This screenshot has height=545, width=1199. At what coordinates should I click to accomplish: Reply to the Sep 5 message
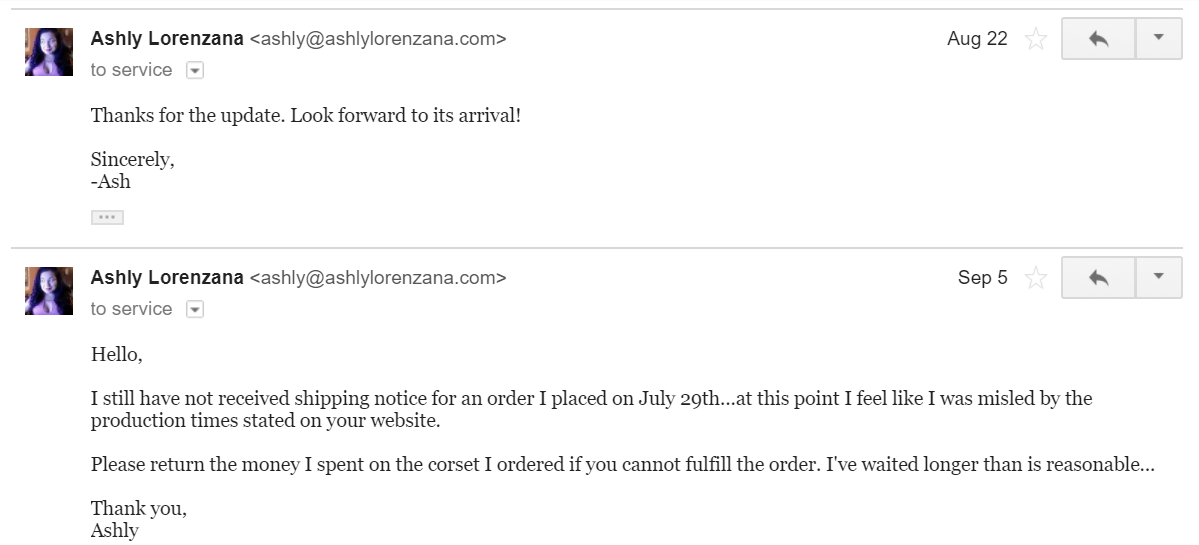click(1098, 277)
